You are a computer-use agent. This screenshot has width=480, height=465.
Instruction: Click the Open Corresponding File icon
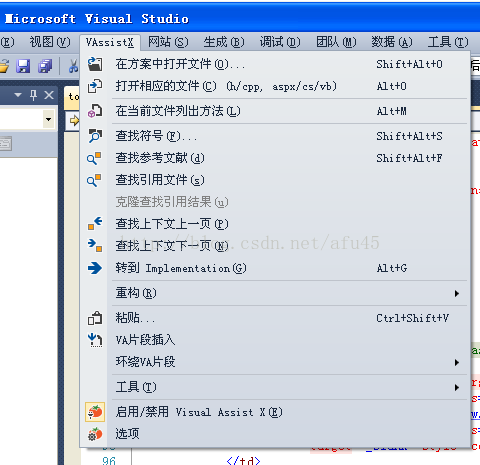point(95,86)
